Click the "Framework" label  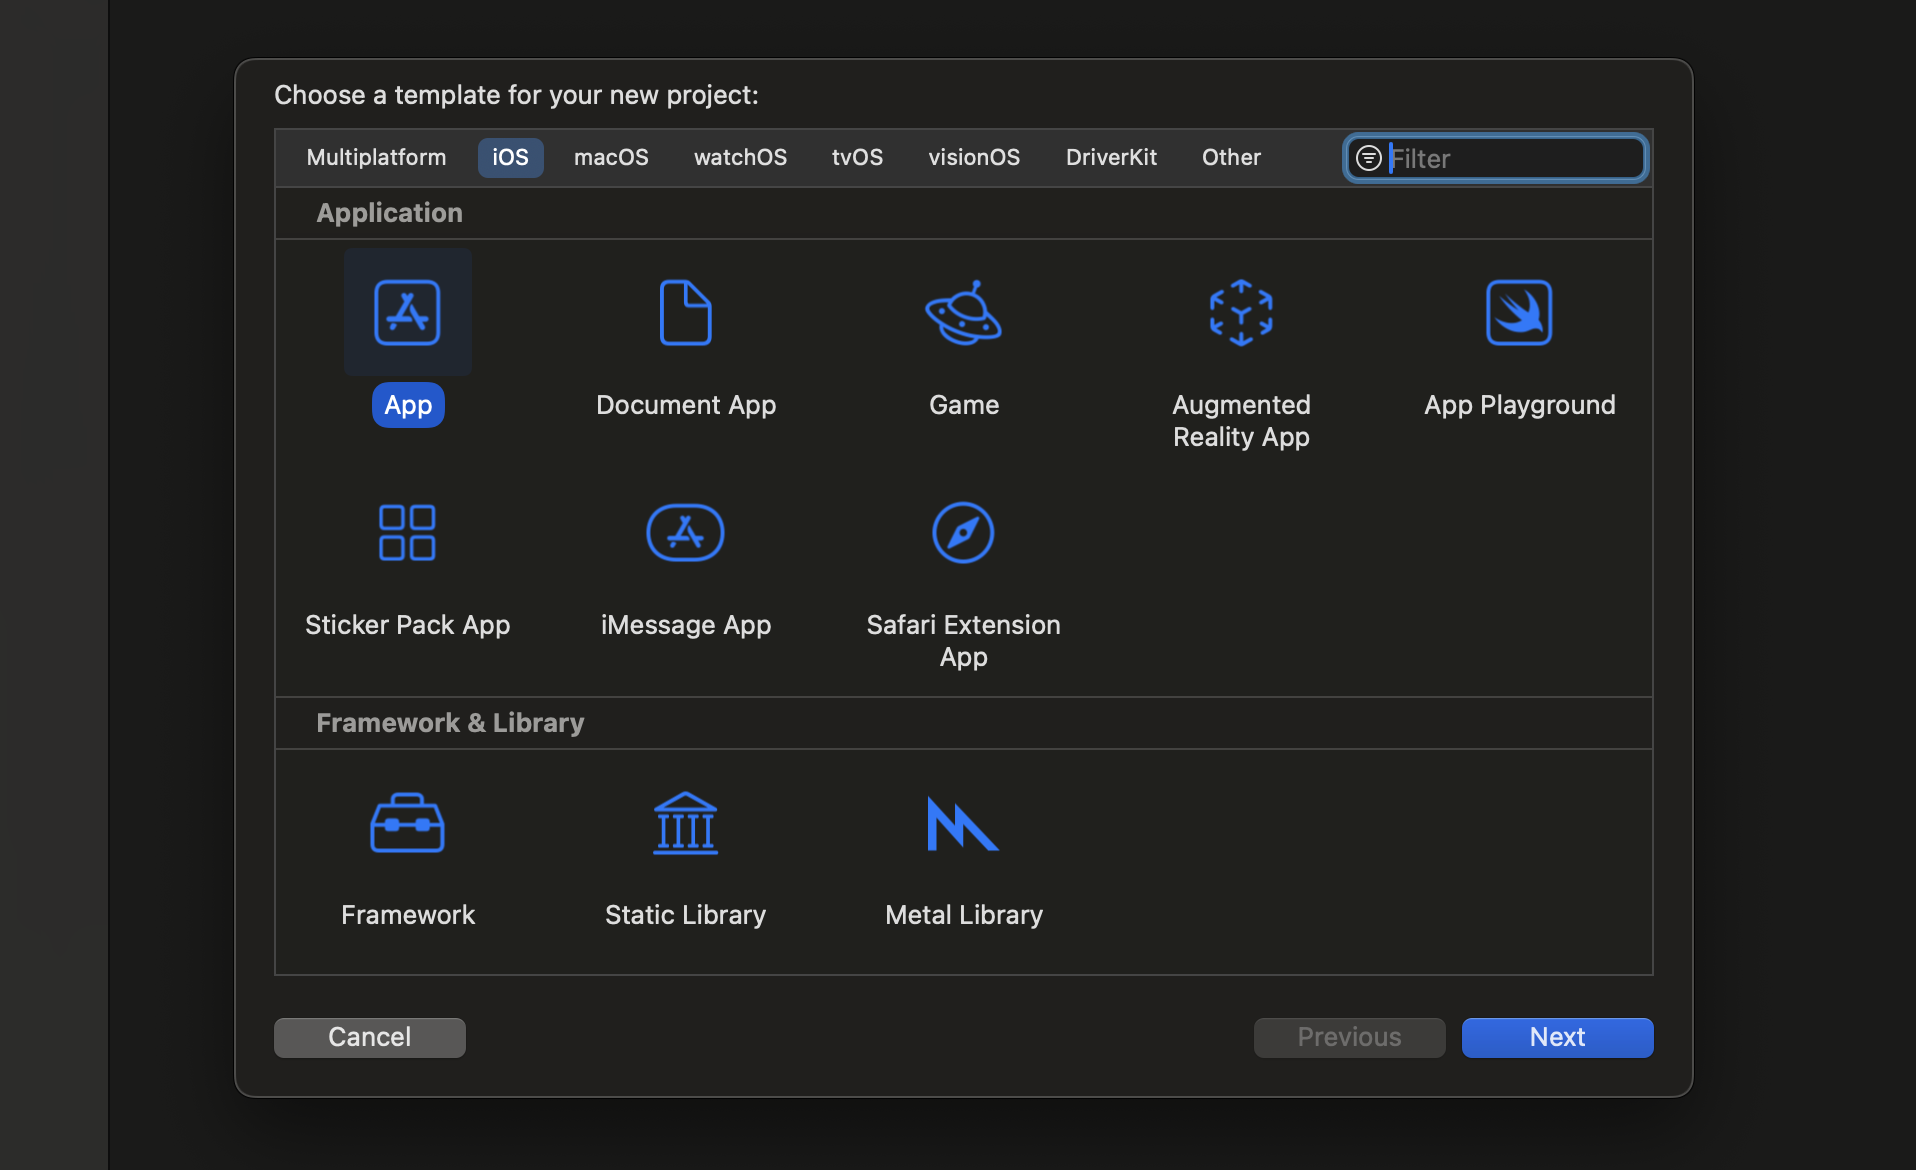(x=408, y=915)
